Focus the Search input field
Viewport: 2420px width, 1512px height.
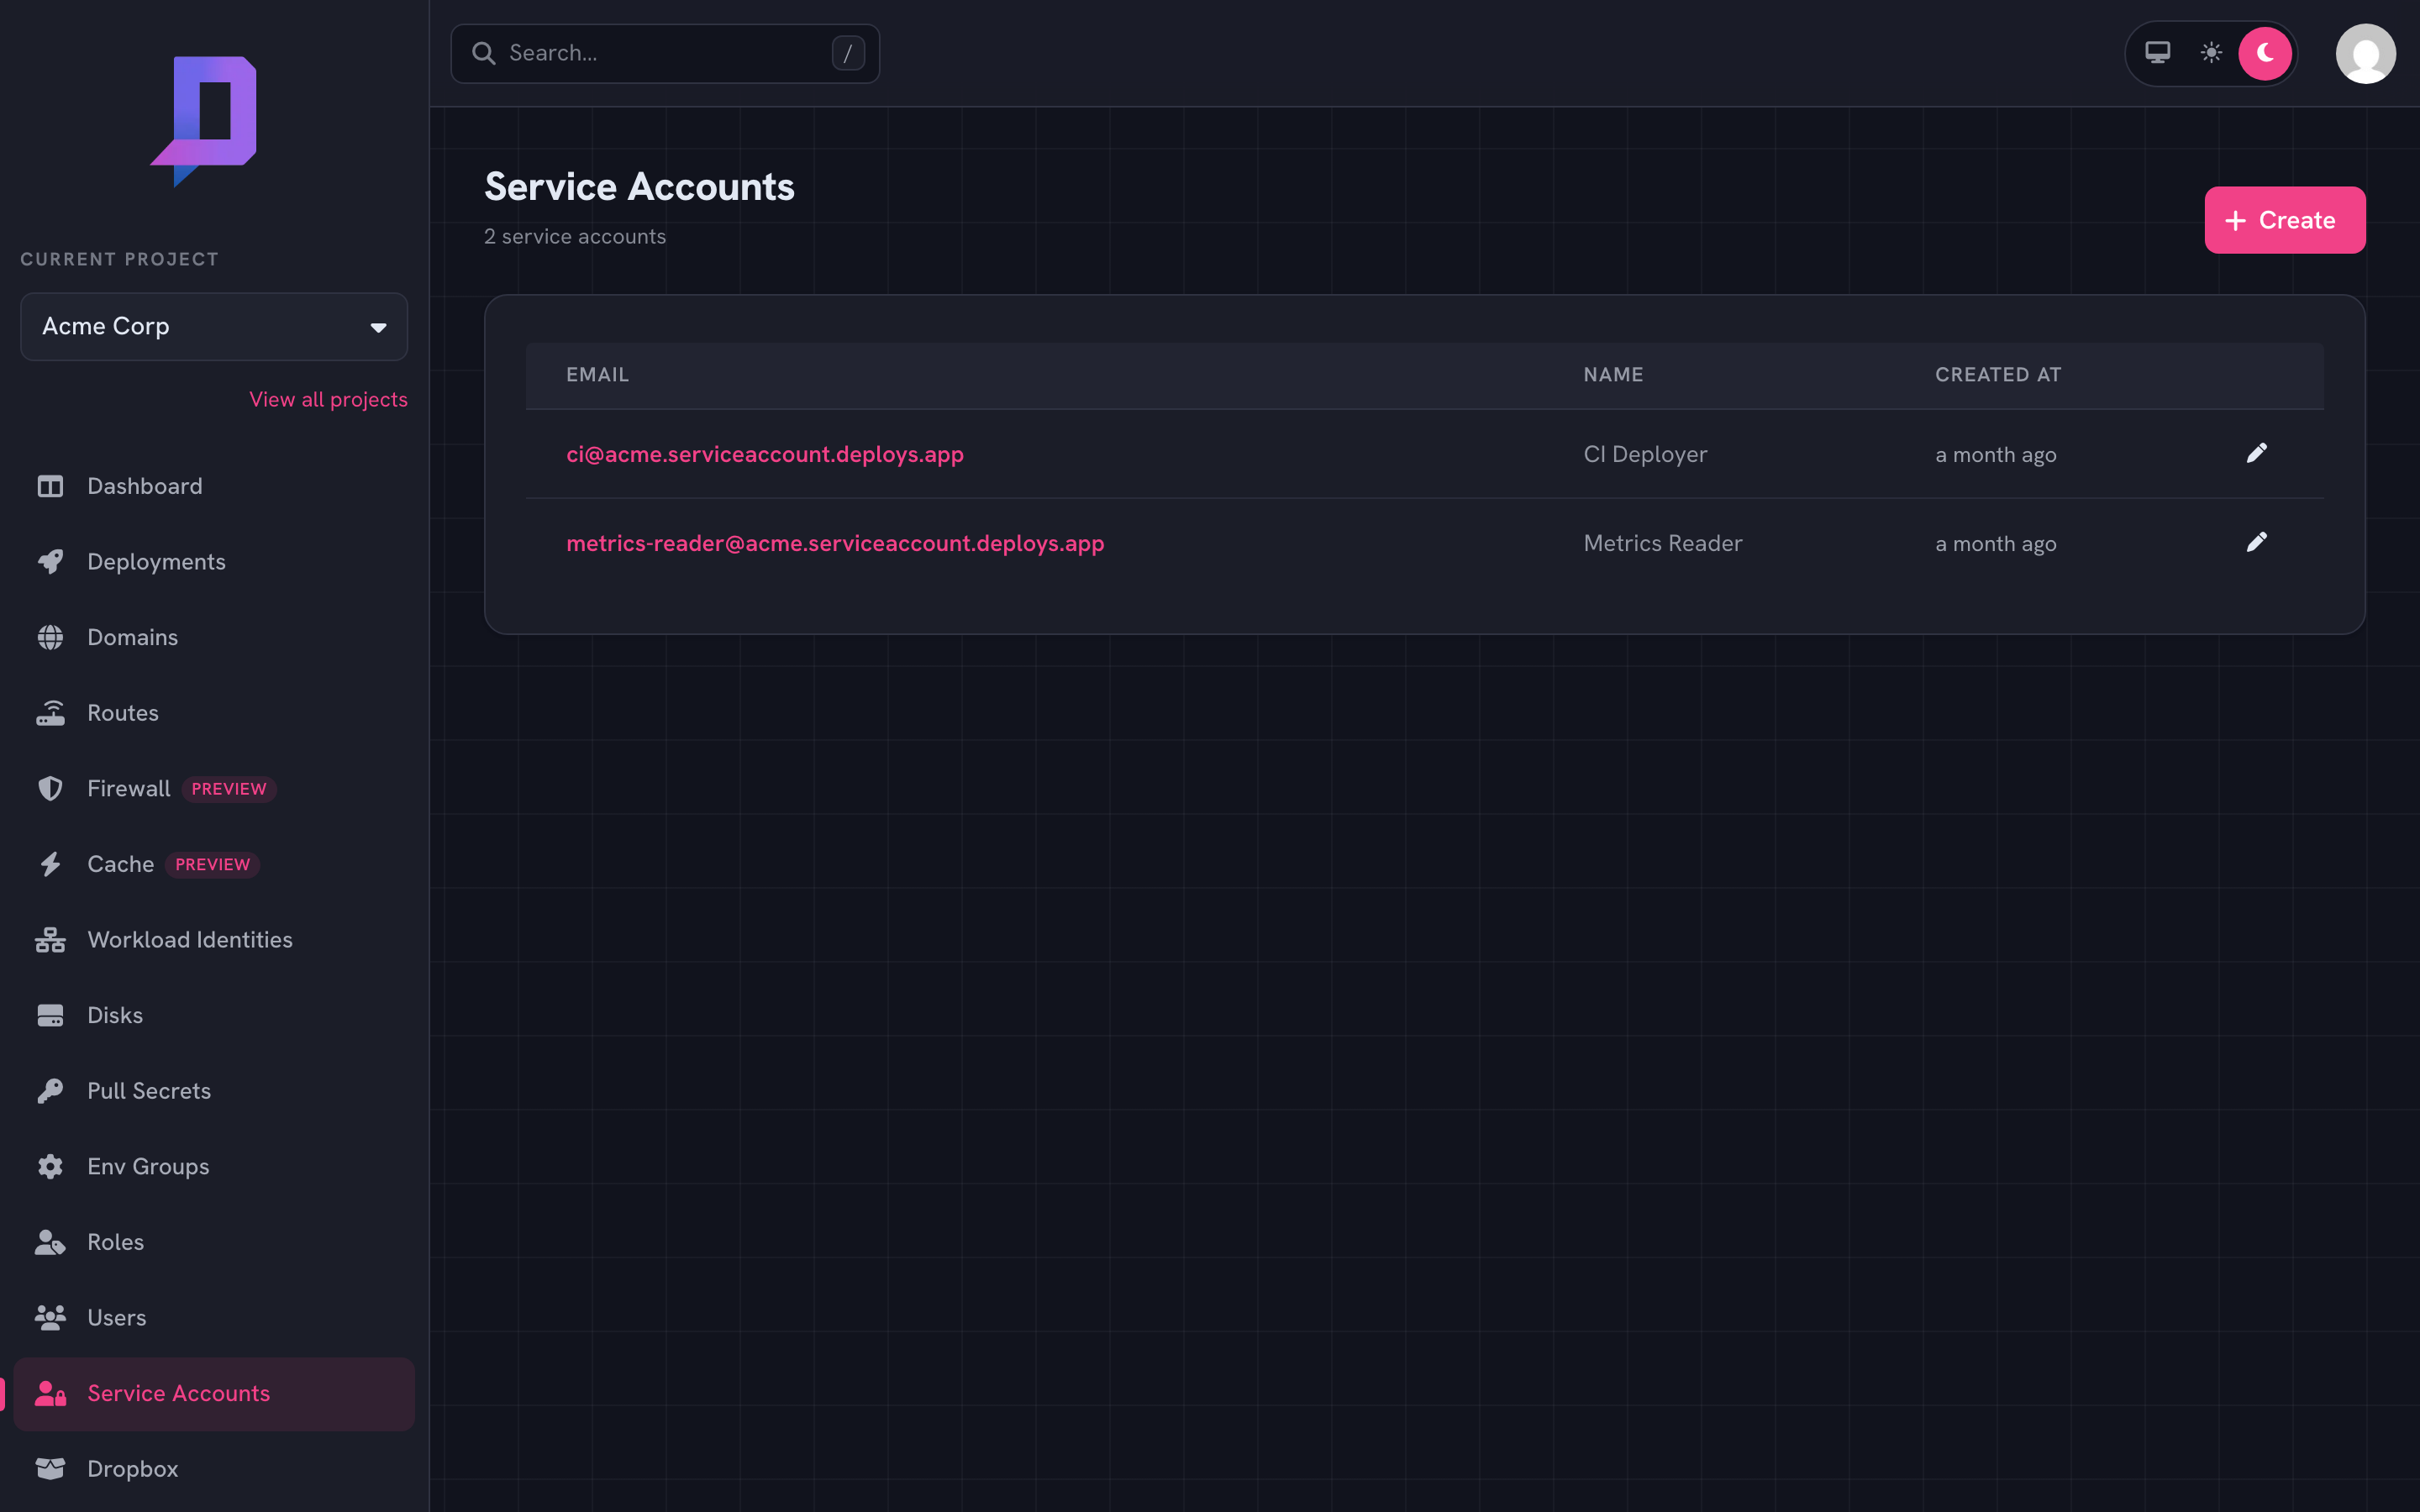pyautogui.click(x=664, y=53)
